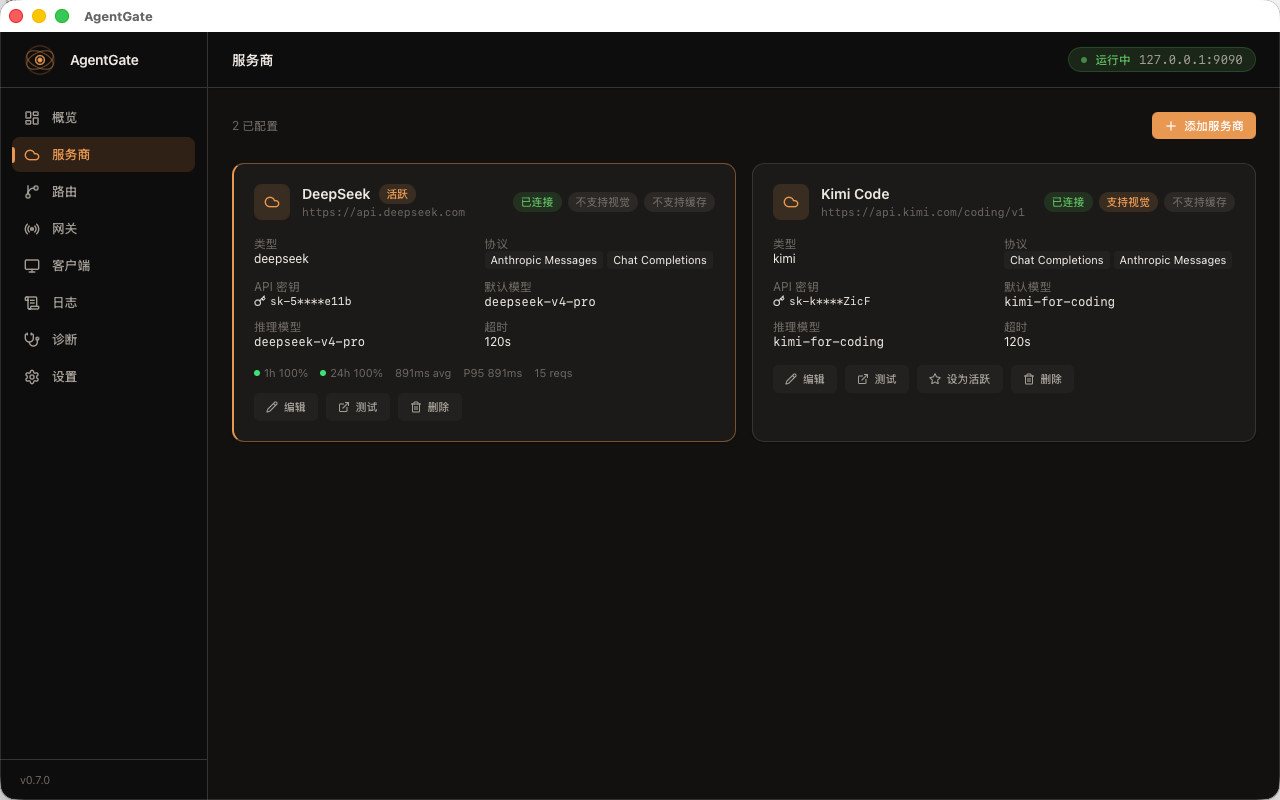Screen dimensions: 1280x800
Task: Go to the 路由 section
Action: (x=103, y=192)
